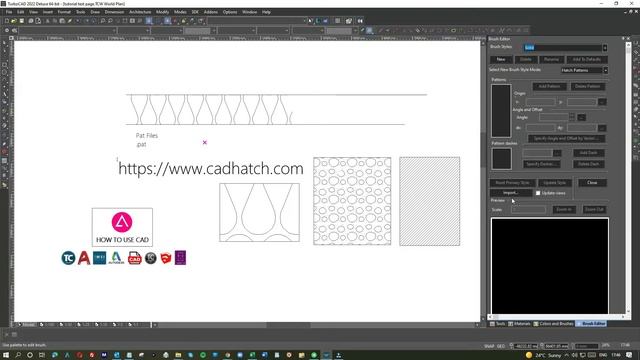The width and height of the screenshot is (640, 360).
Task: Click the Save toolbar icon
Action: click(22, 21)
